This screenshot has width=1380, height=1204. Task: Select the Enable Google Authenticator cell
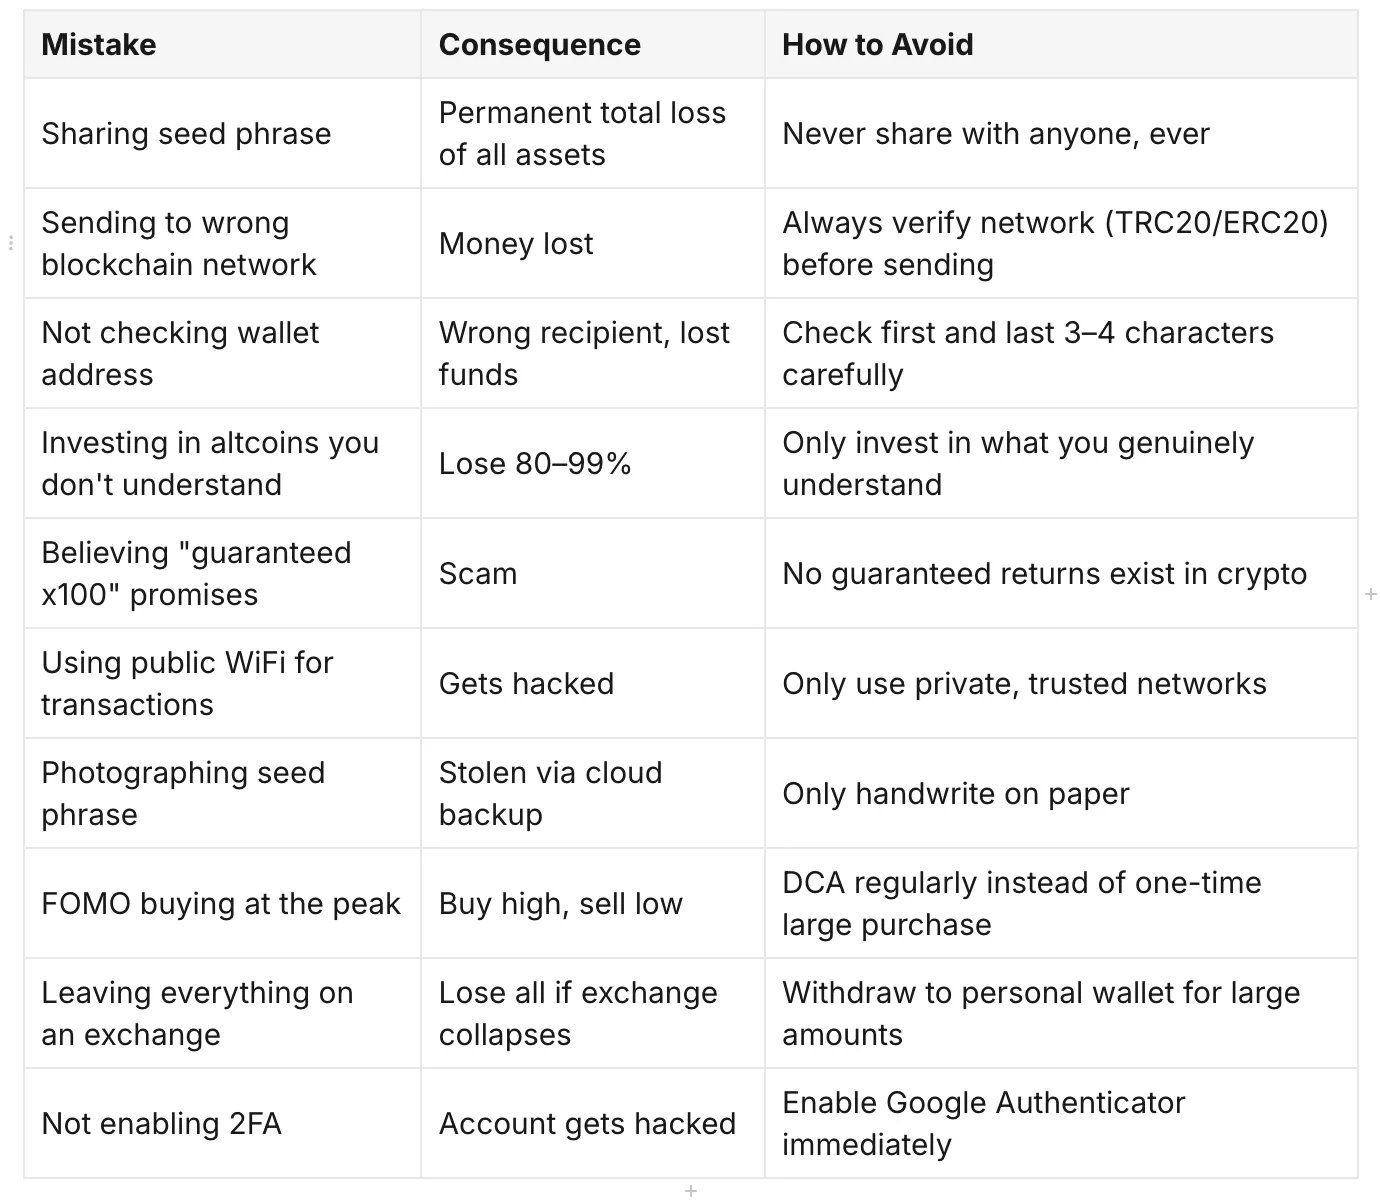[x=1061, y=1123]
